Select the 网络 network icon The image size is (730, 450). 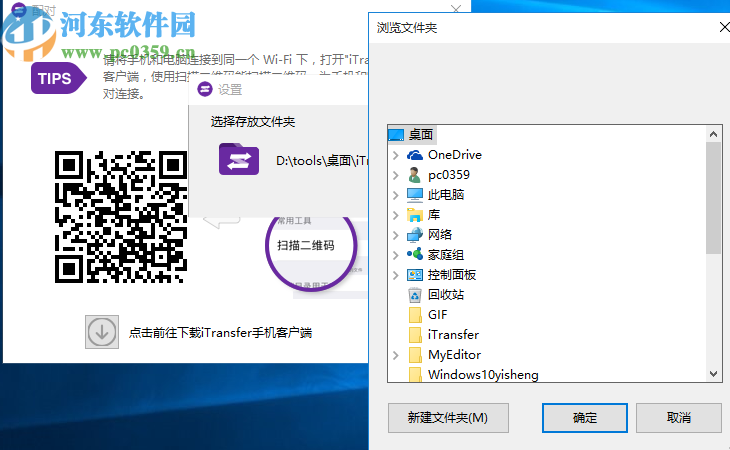tap(415, 235)
